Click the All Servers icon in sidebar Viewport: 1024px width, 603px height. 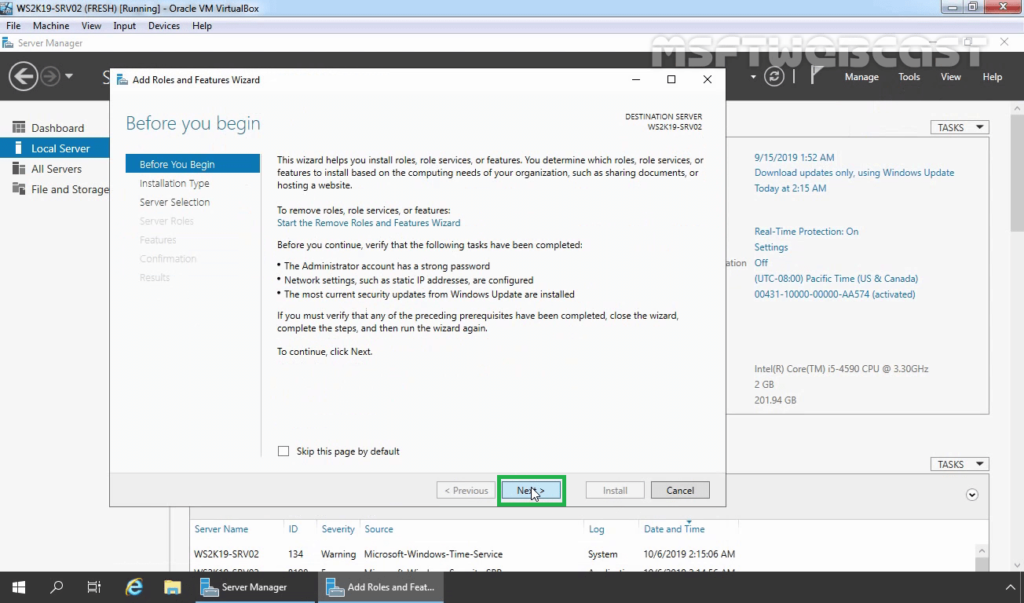click(18, 169)
